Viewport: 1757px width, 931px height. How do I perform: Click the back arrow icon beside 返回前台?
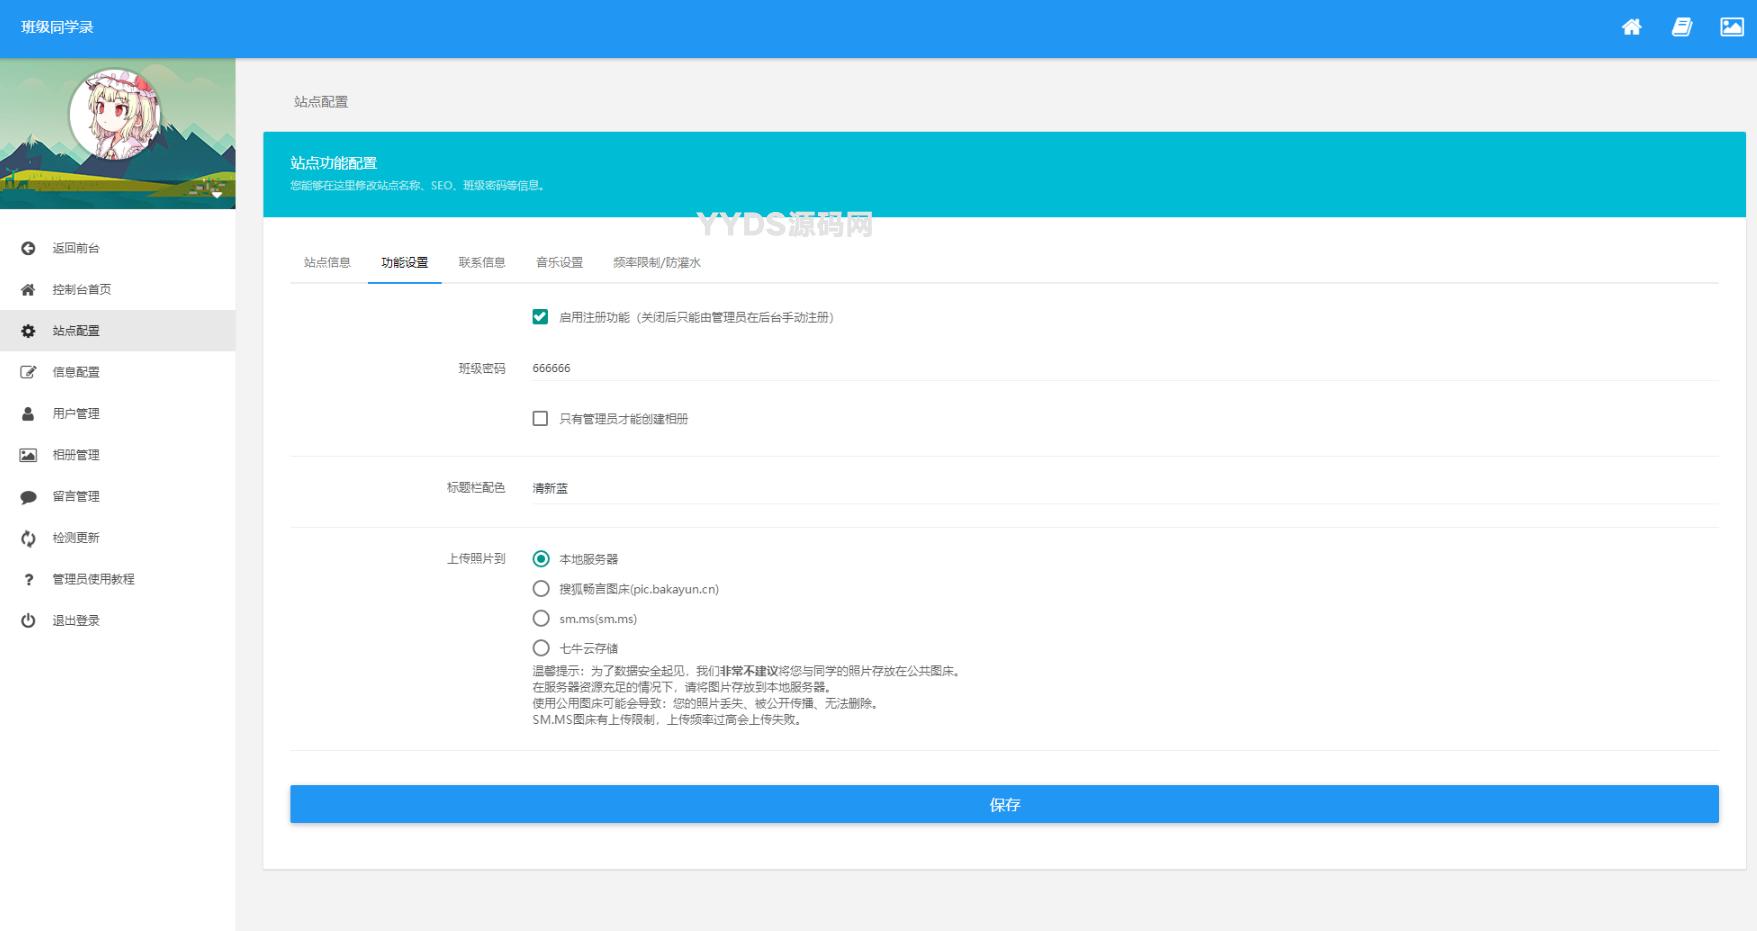(28, 248)
